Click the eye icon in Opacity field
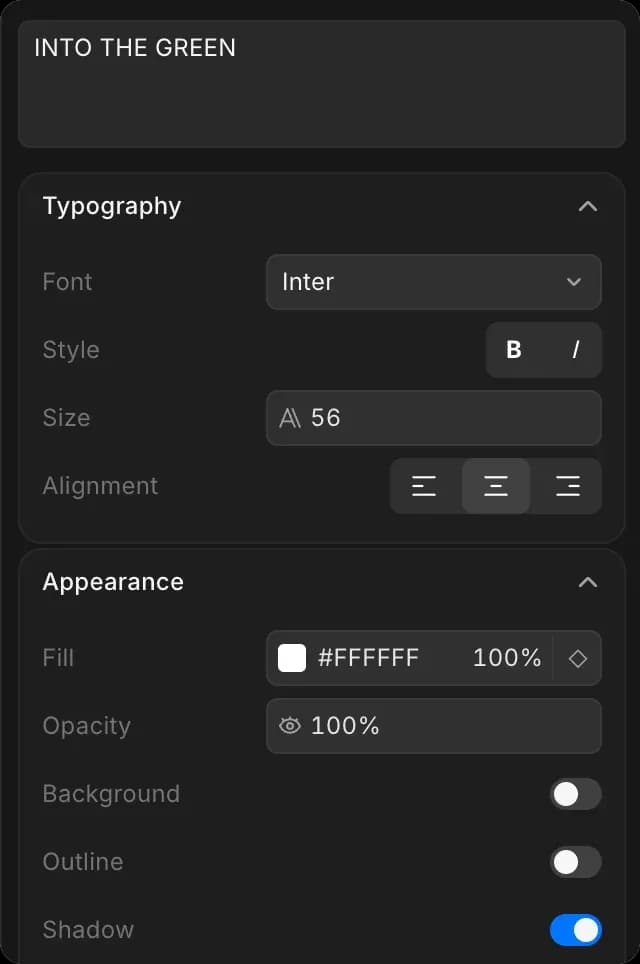 pyautogui.click(x=290, y=726)
